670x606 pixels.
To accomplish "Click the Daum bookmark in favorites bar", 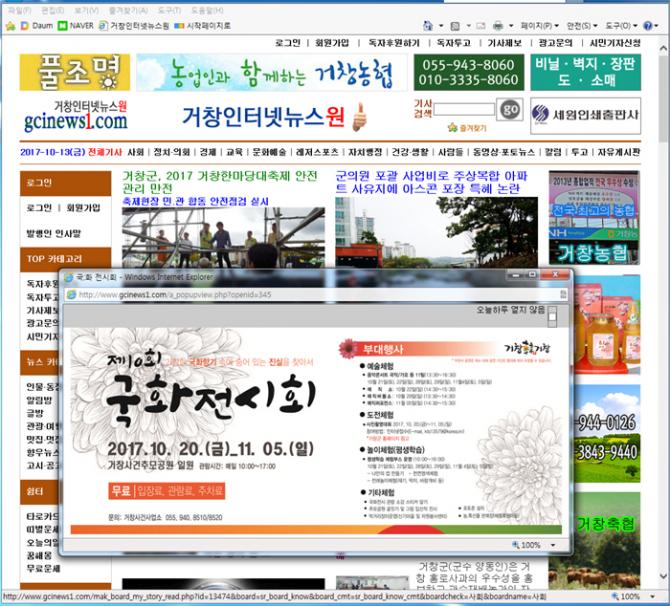I will tap(36, 25).
